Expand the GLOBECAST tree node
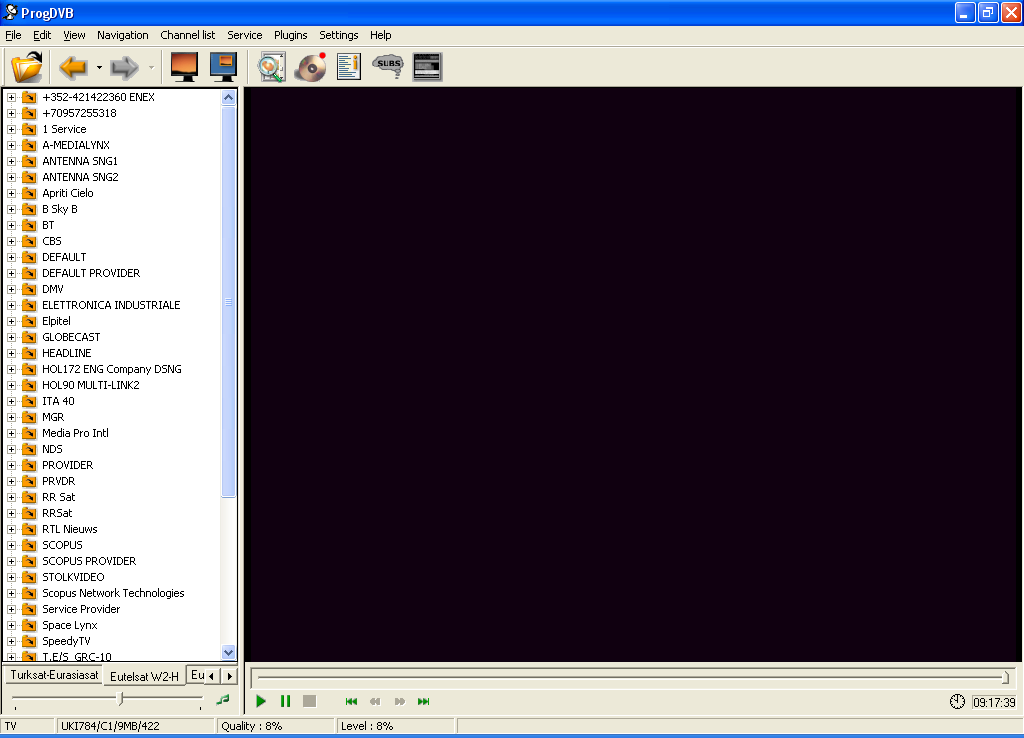The height and width of the screenshot is (738, 1024). [12, 337]
